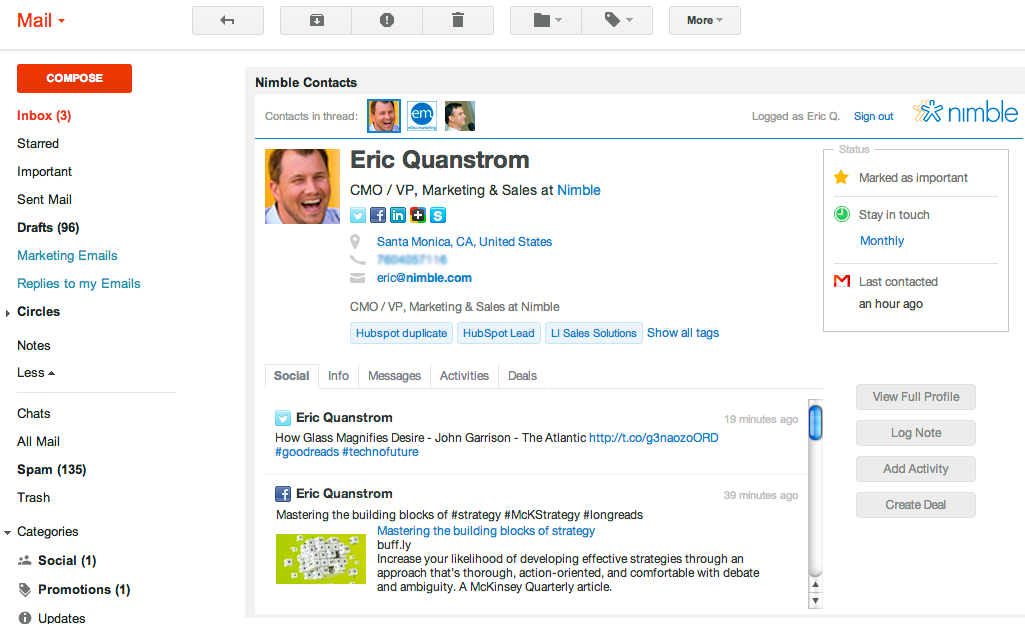Open Spam (135) folder
This screenshot has width=1025, height=624.
[52, 470]
